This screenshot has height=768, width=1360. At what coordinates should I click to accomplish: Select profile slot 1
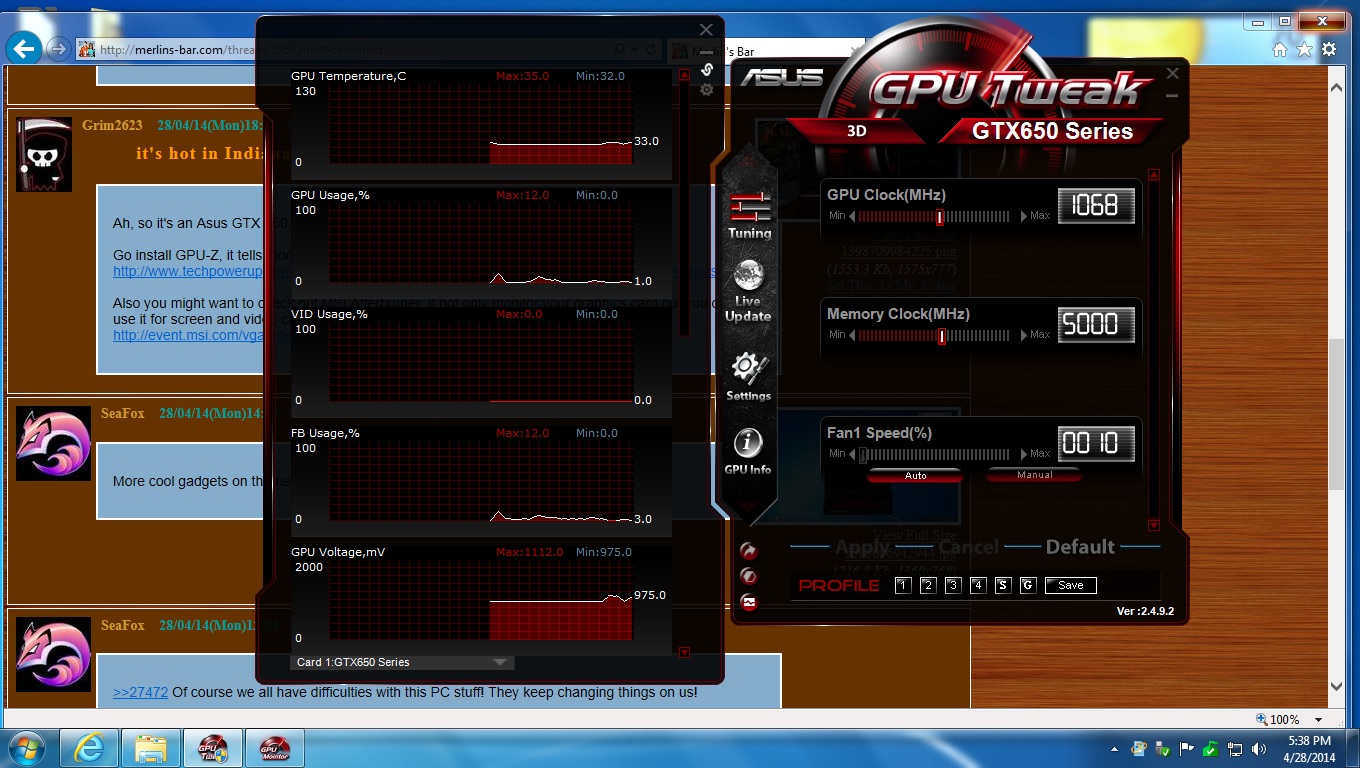(x=903, y=585)
